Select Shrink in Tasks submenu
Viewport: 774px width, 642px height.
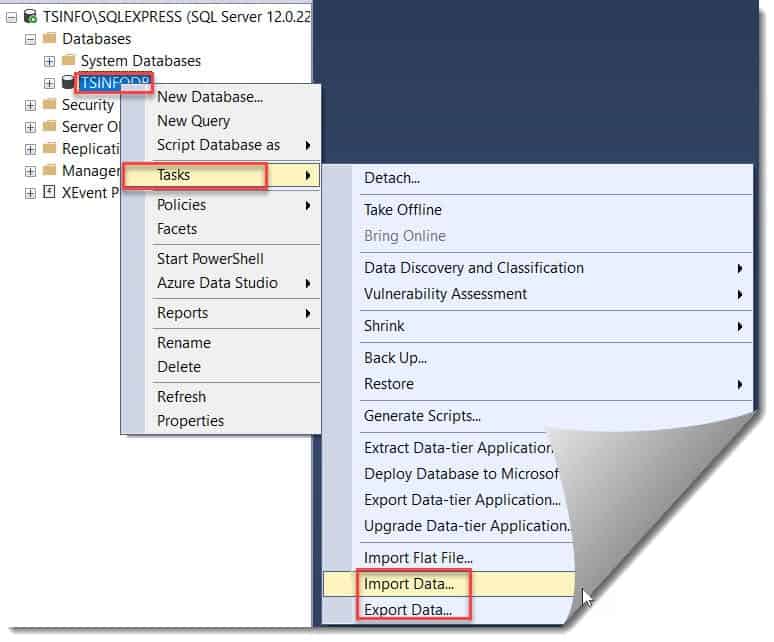click(384, 326)
